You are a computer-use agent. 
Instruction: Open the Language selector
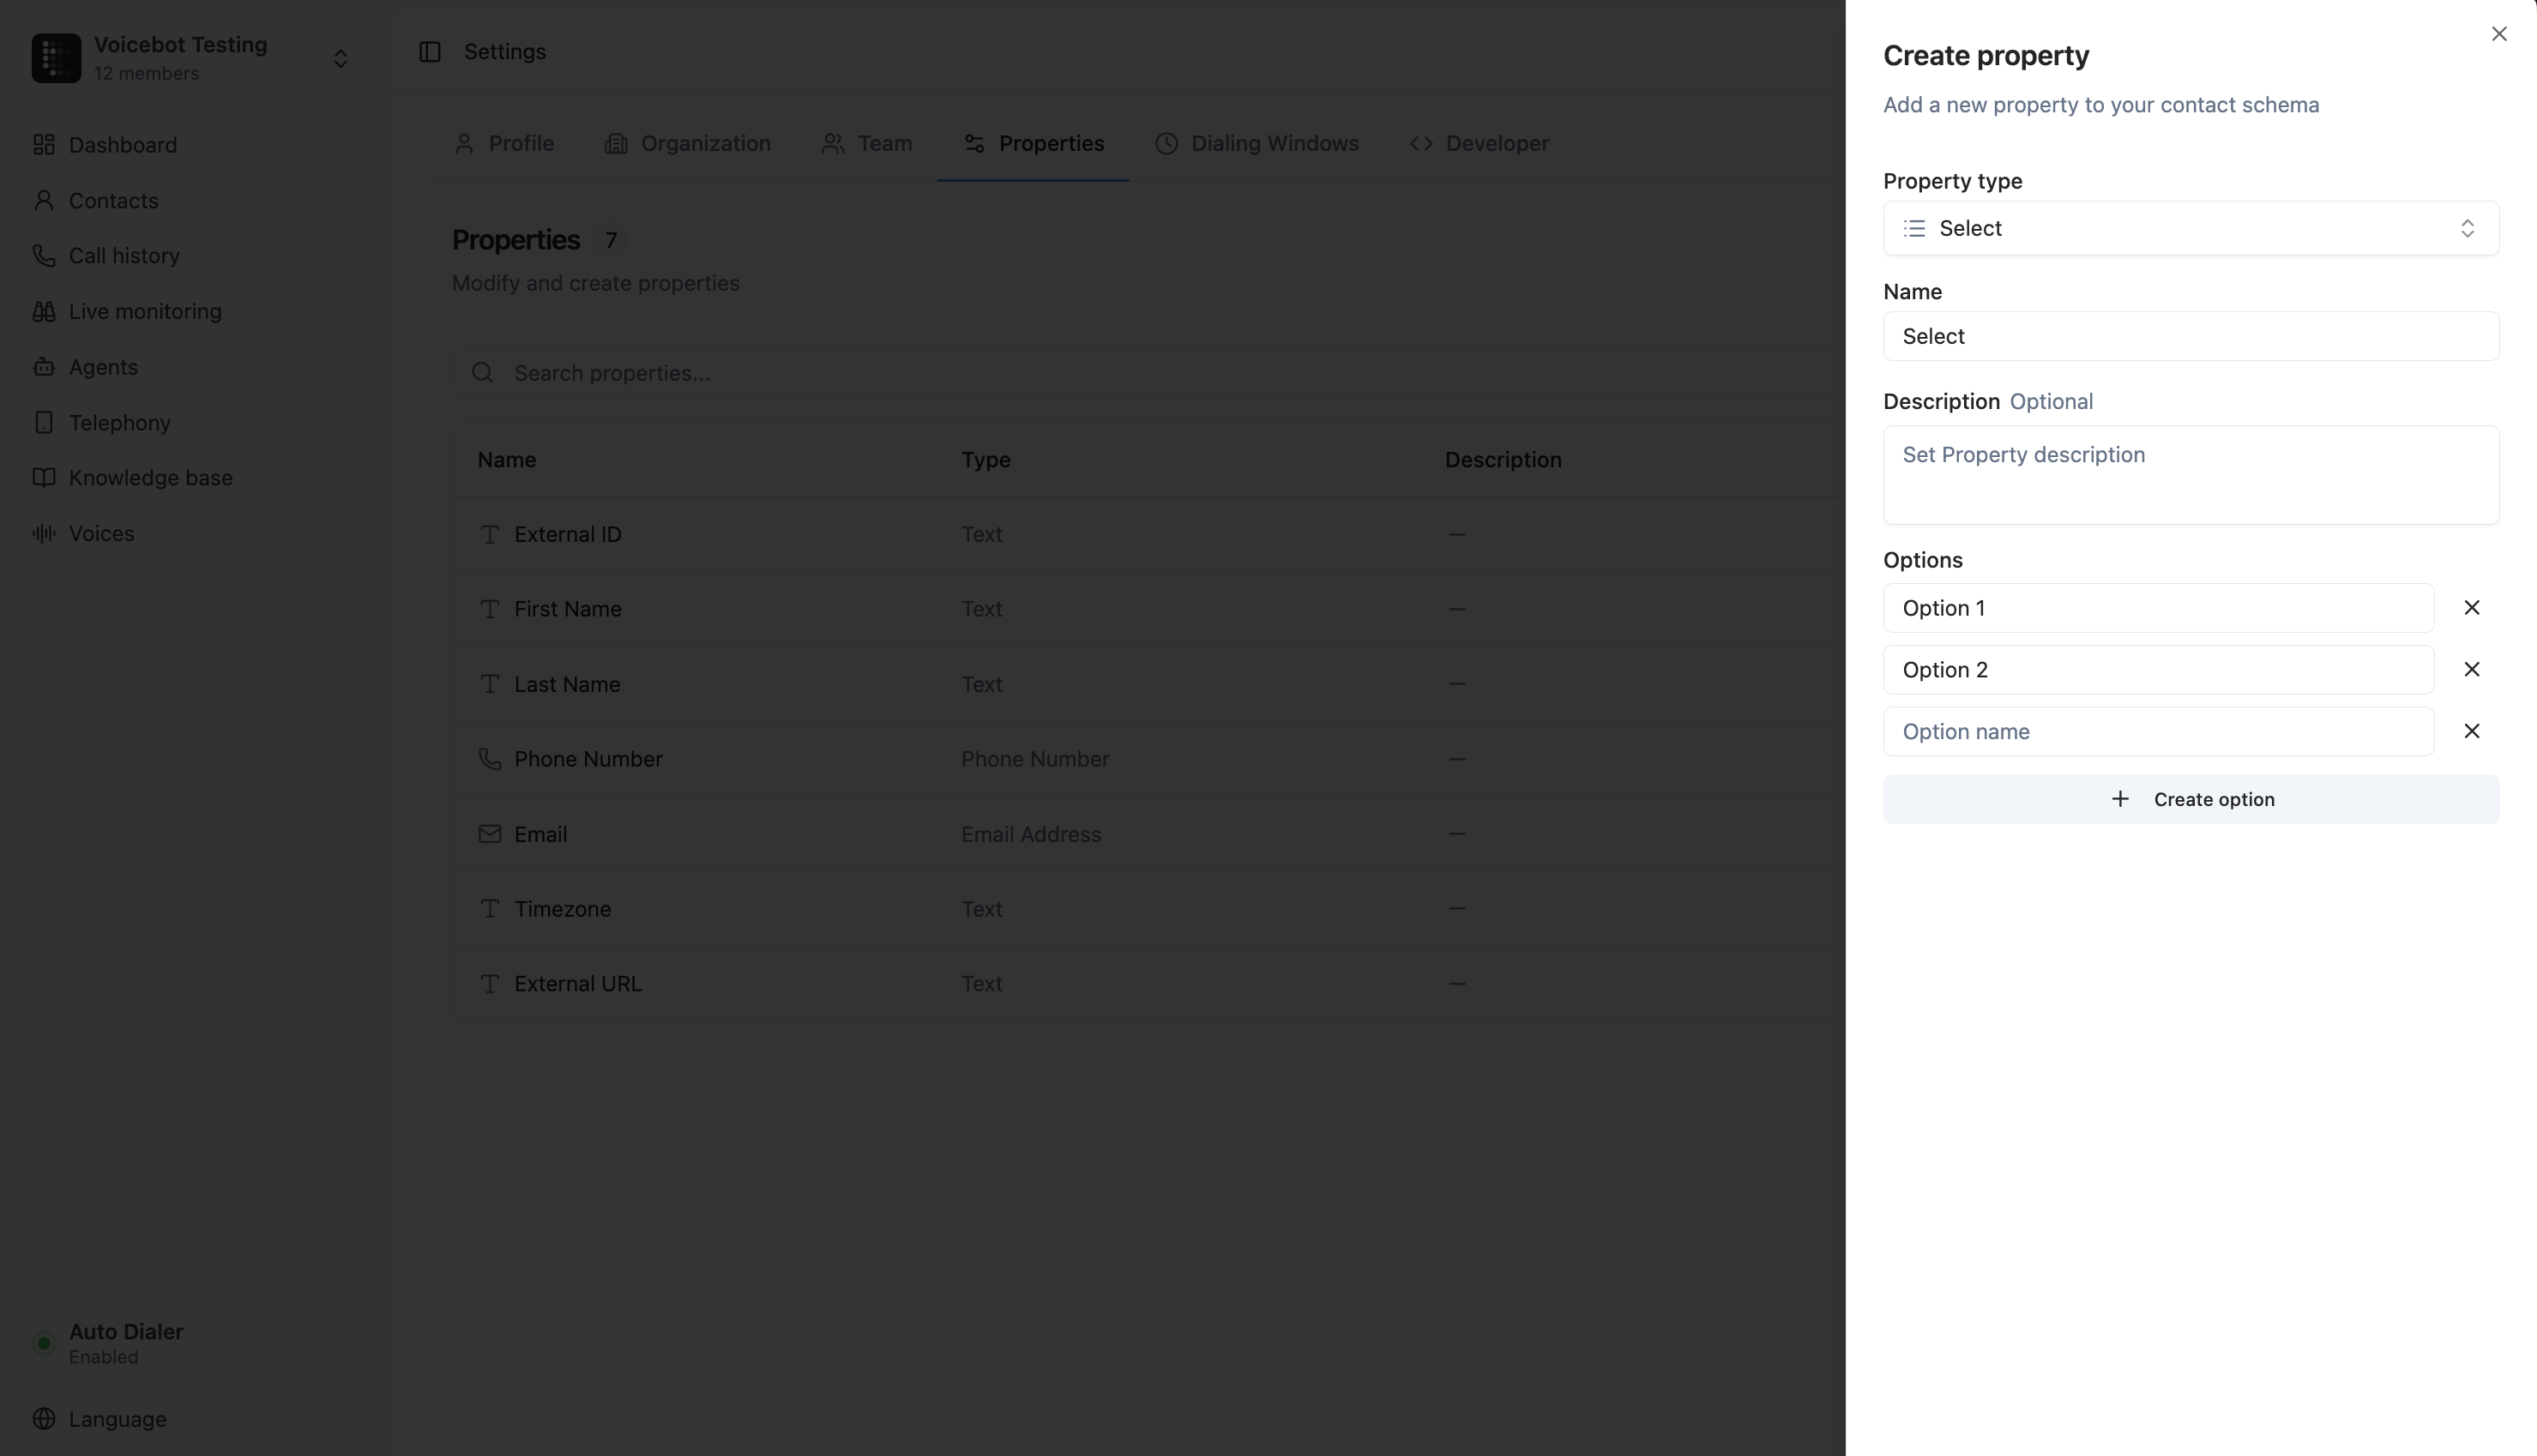(117, 1419)
